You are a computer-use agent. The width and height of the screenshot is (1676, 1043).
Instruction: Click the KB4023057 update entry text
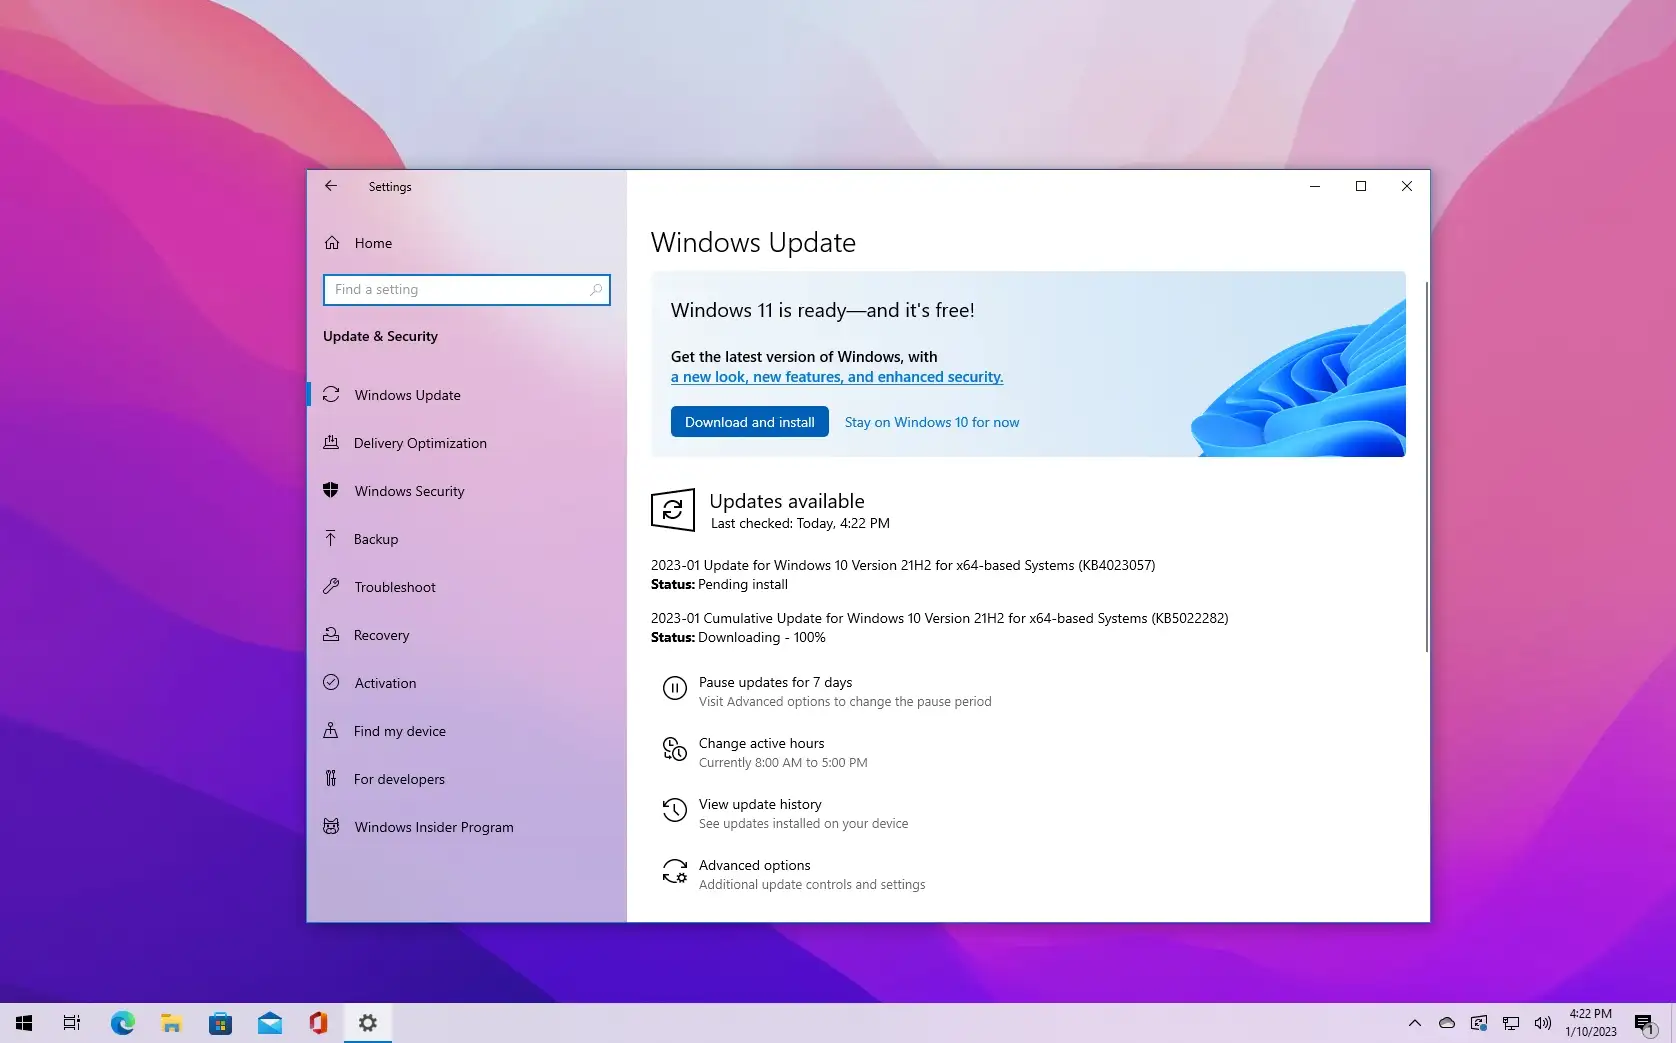tap(903, 565)
